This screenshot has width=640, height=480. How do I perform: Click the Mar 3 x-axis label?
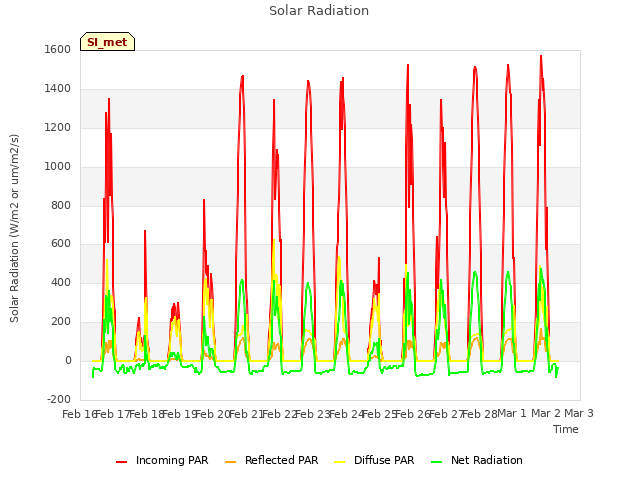point(579,414)
